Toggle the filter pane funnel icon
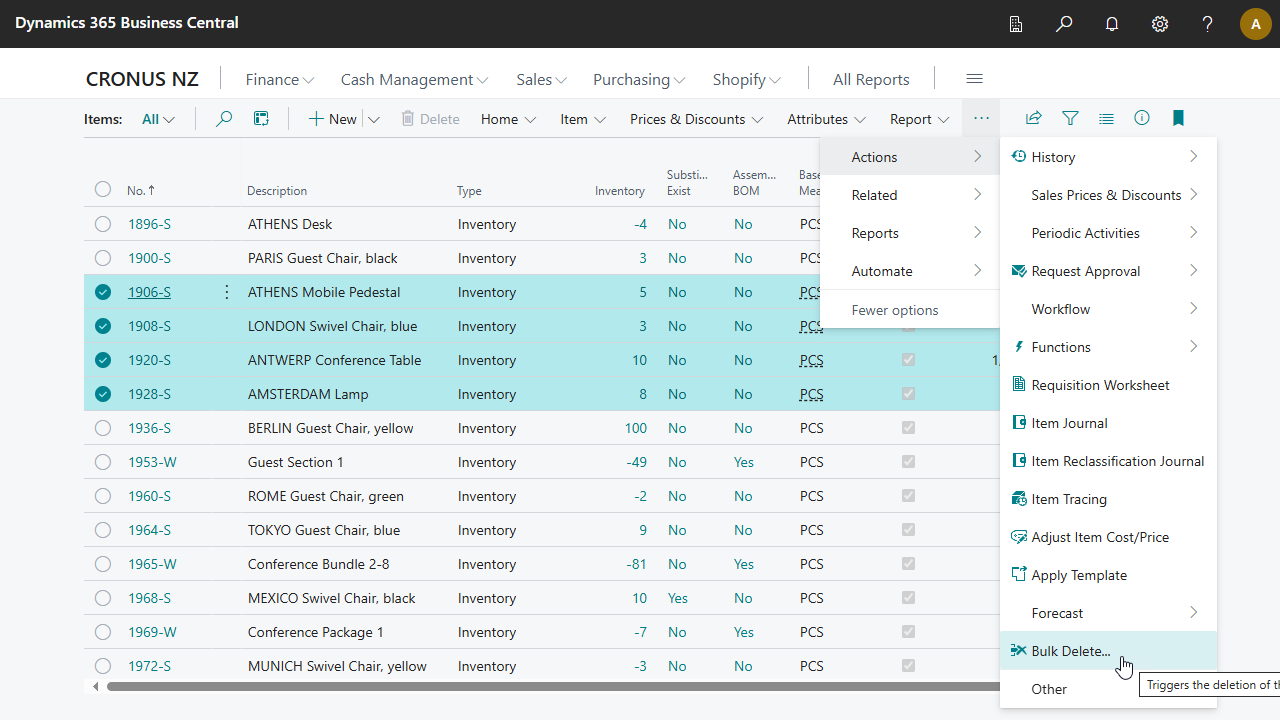This screenshot has height=720, width=1280. 1070,118
